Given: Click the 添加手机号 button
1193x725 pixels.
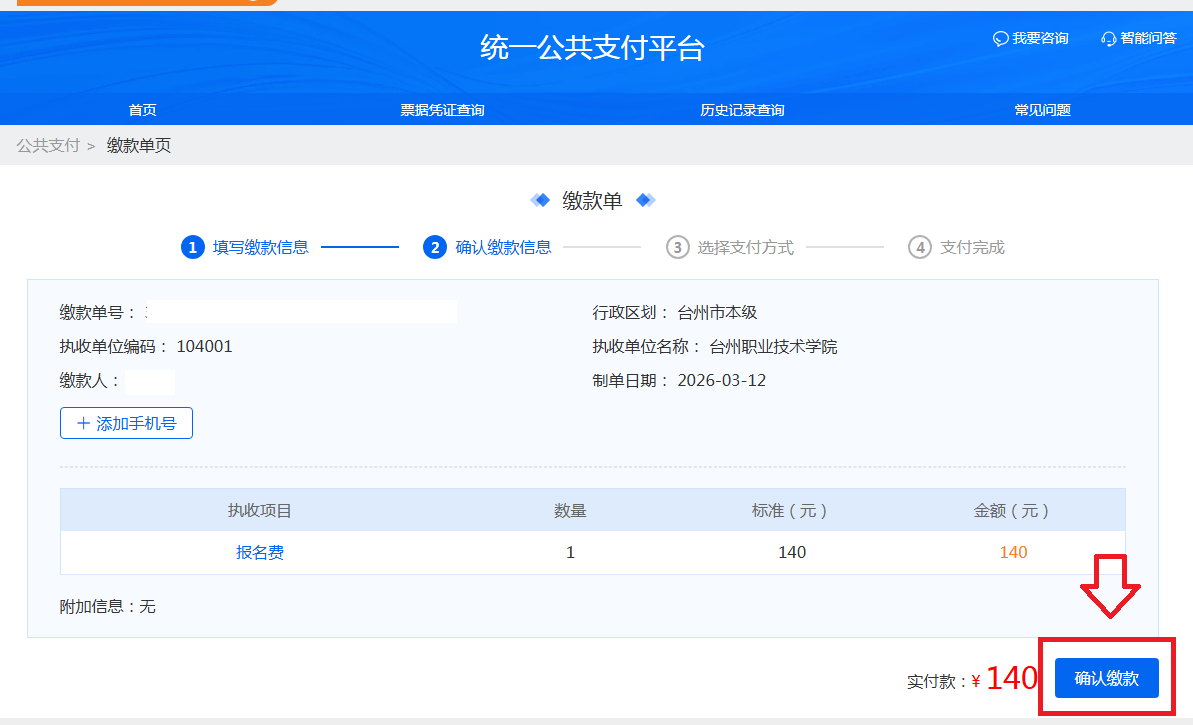Looking at the screenshot, I should click(126, 423).
